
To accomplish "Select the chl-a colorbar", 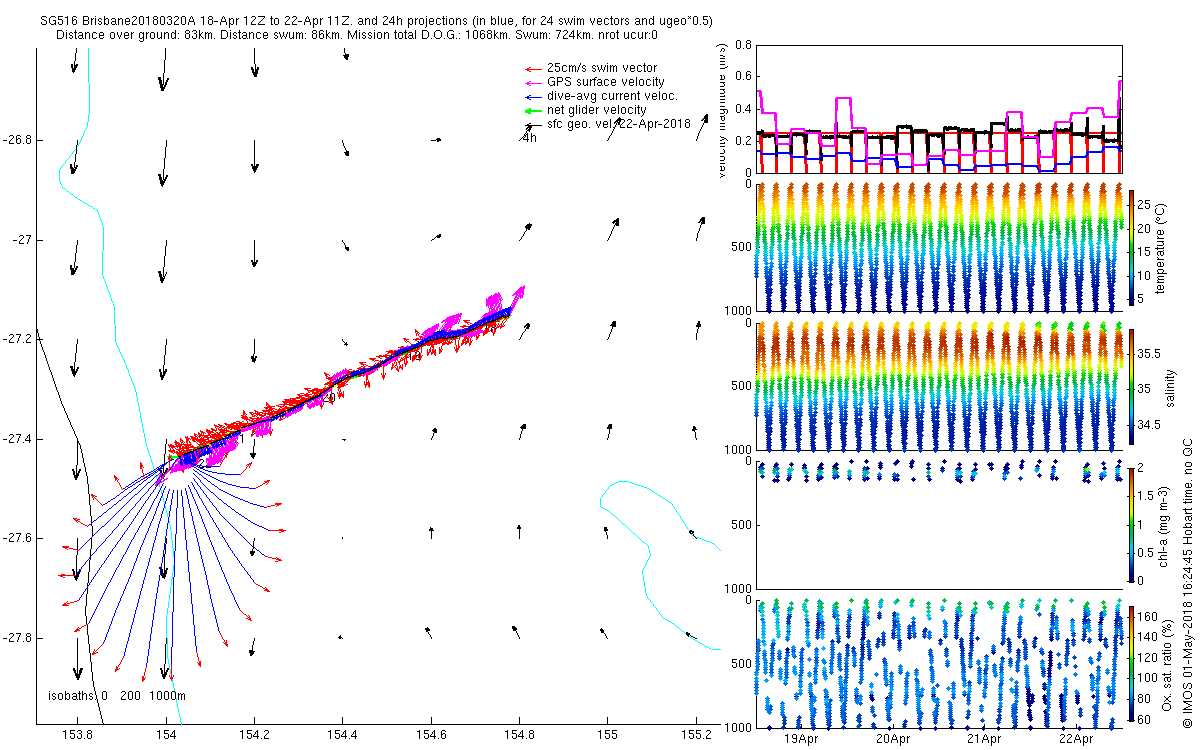I will coord(1131,524).
